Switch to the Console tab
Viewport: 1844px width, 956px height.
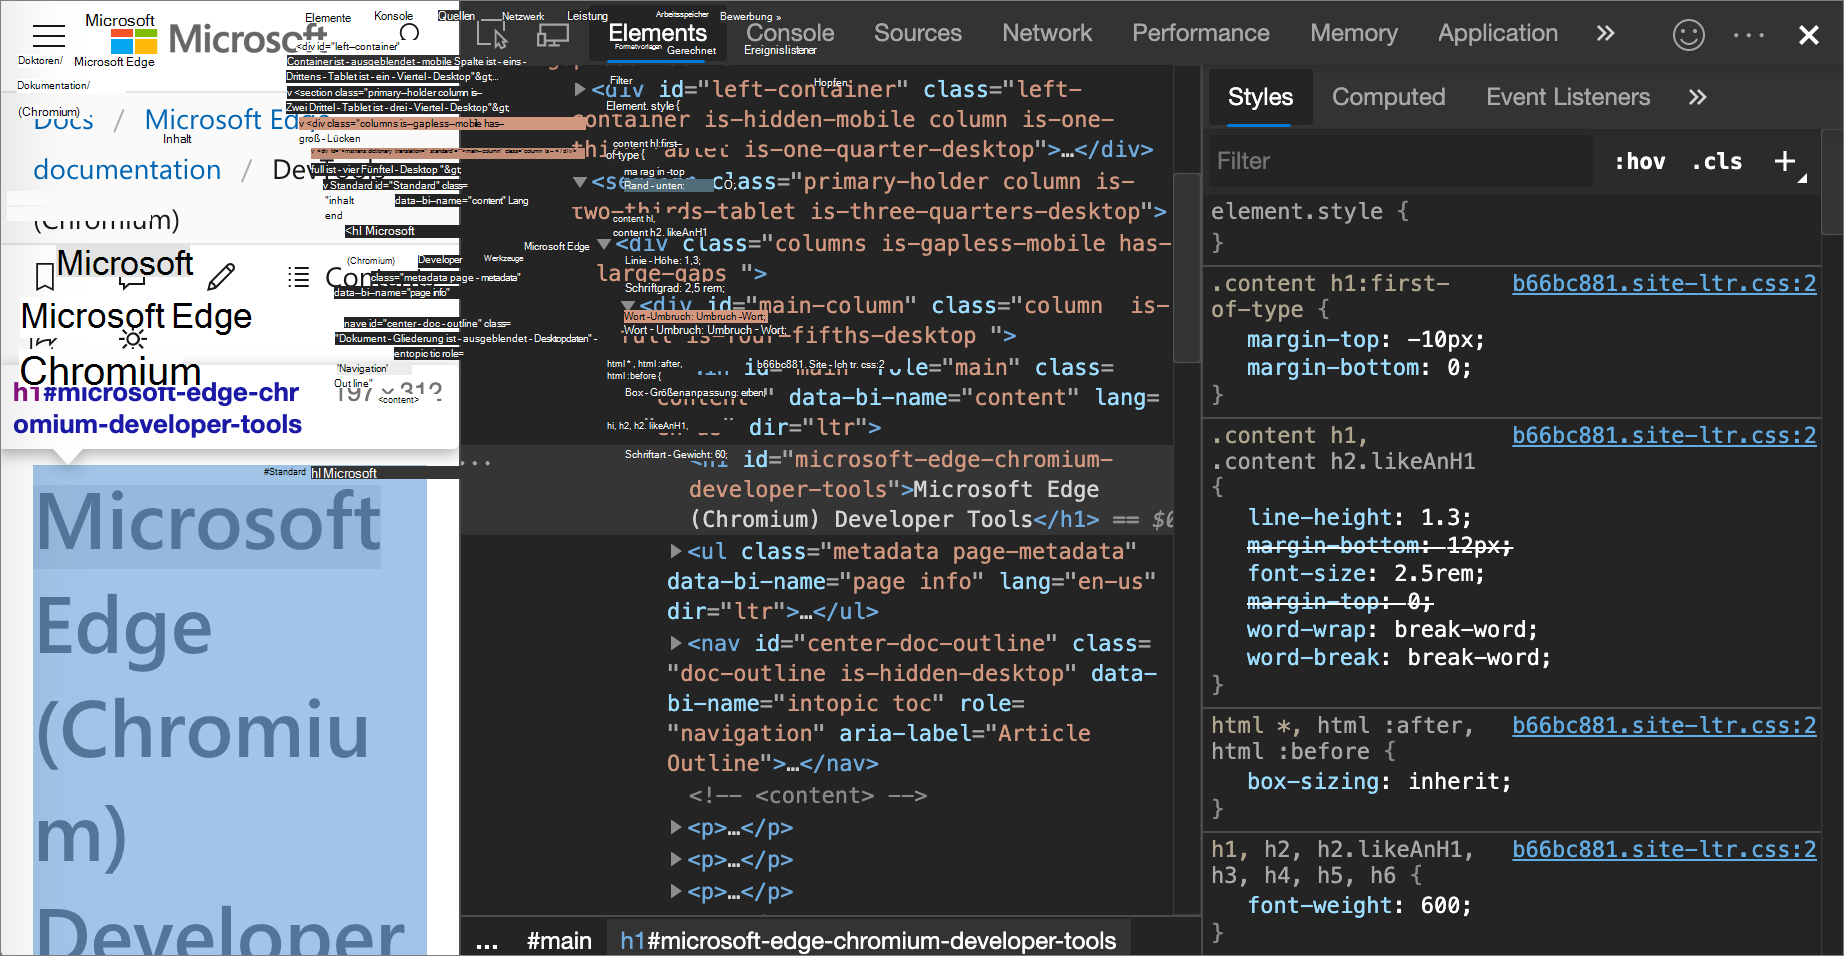click(x=789, y=33)
